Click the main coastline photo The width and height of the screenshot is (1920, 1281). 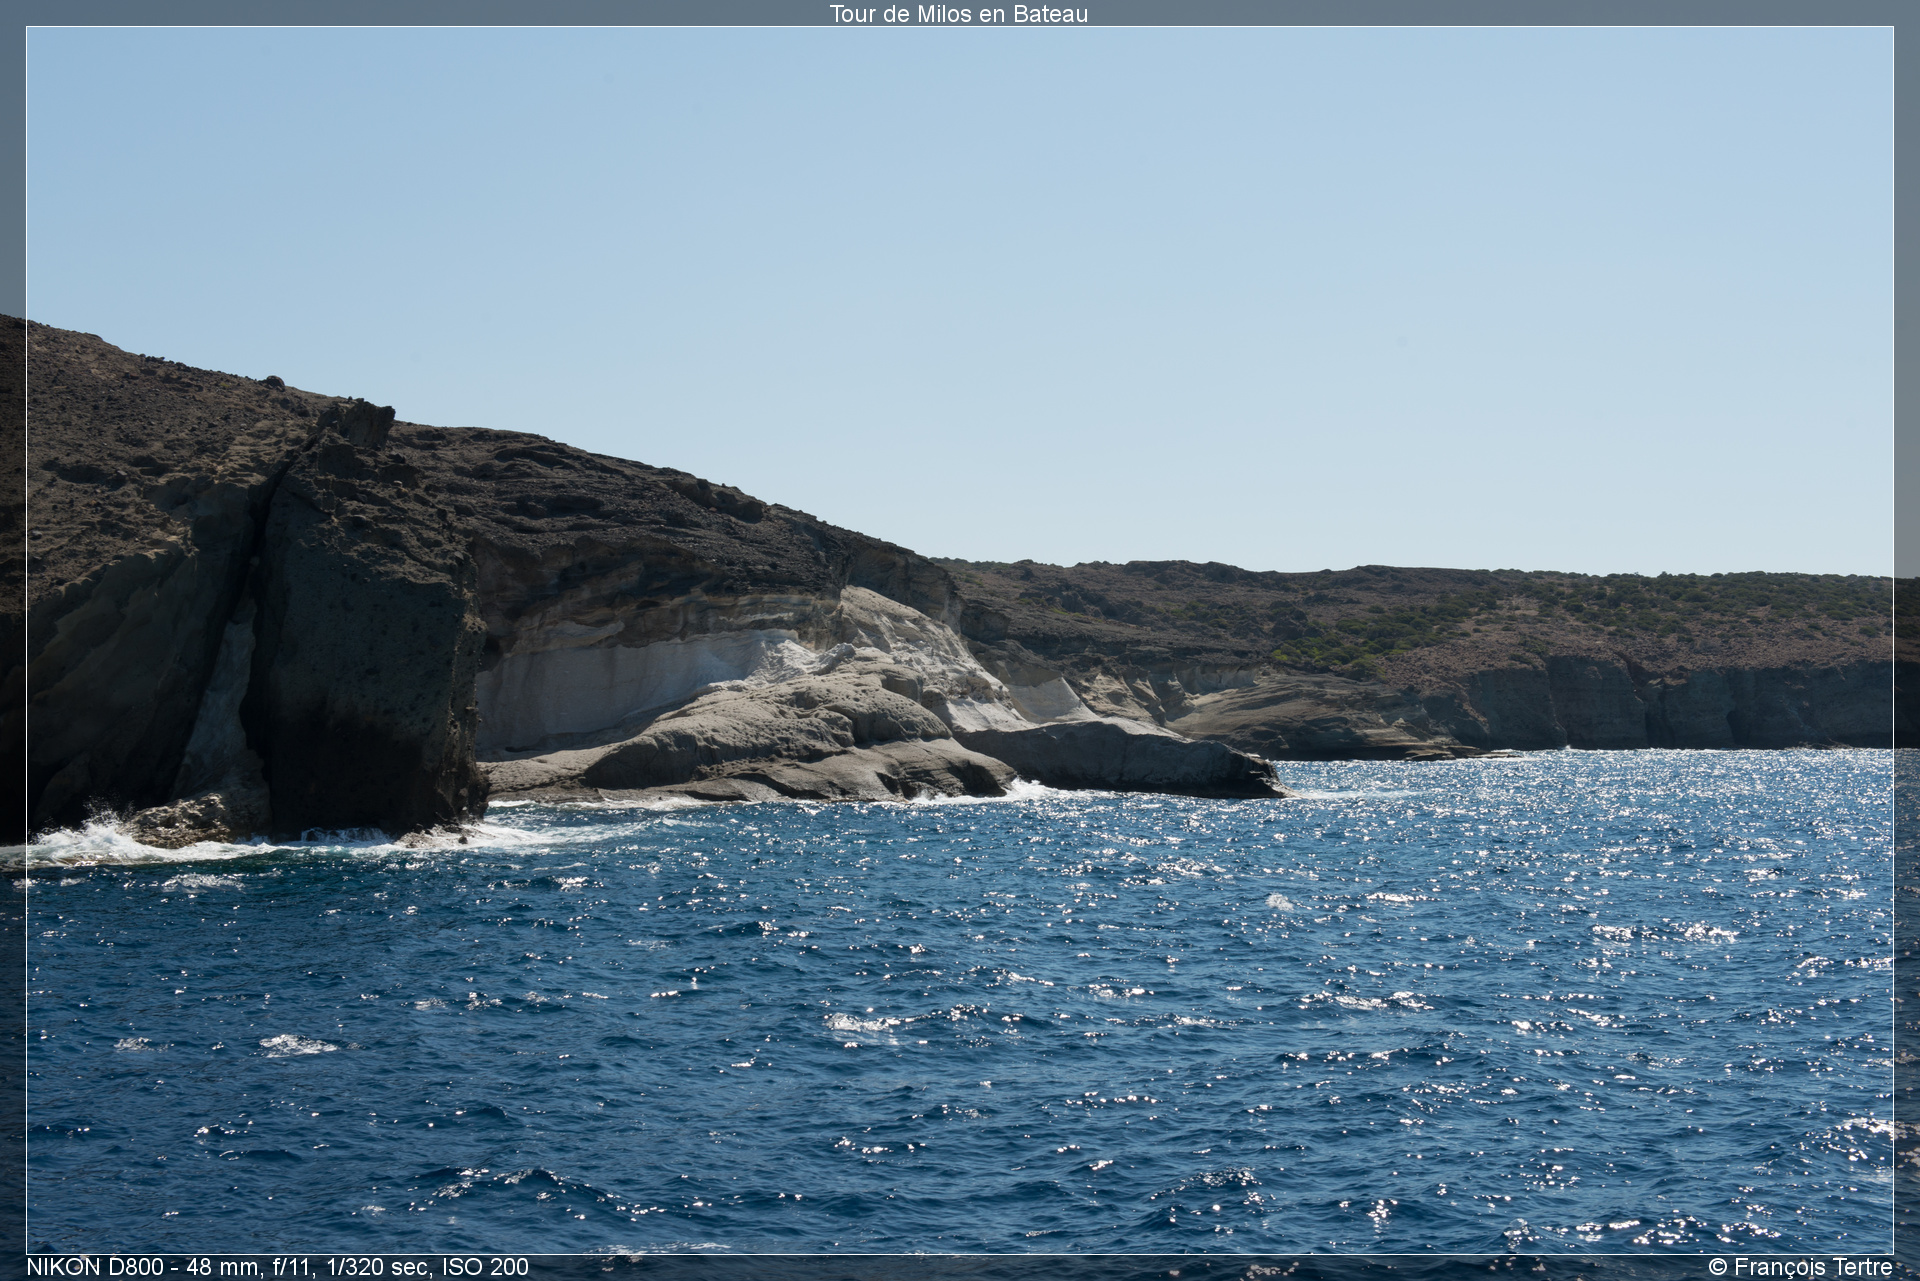pos(960,640)
